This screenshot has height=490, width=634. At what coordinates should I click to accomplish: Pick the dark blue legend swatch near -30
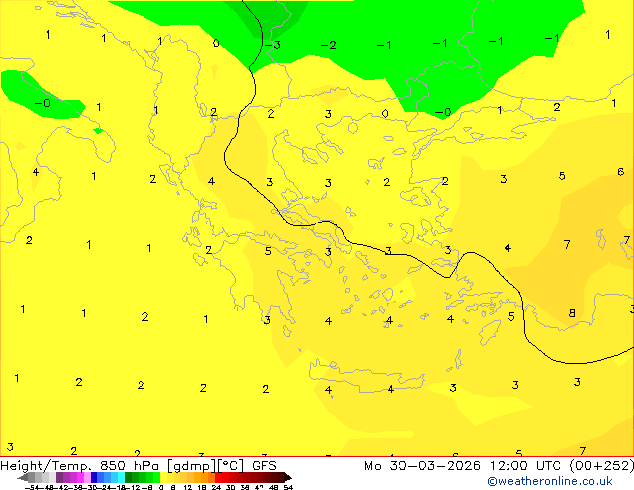pos(94,477)
